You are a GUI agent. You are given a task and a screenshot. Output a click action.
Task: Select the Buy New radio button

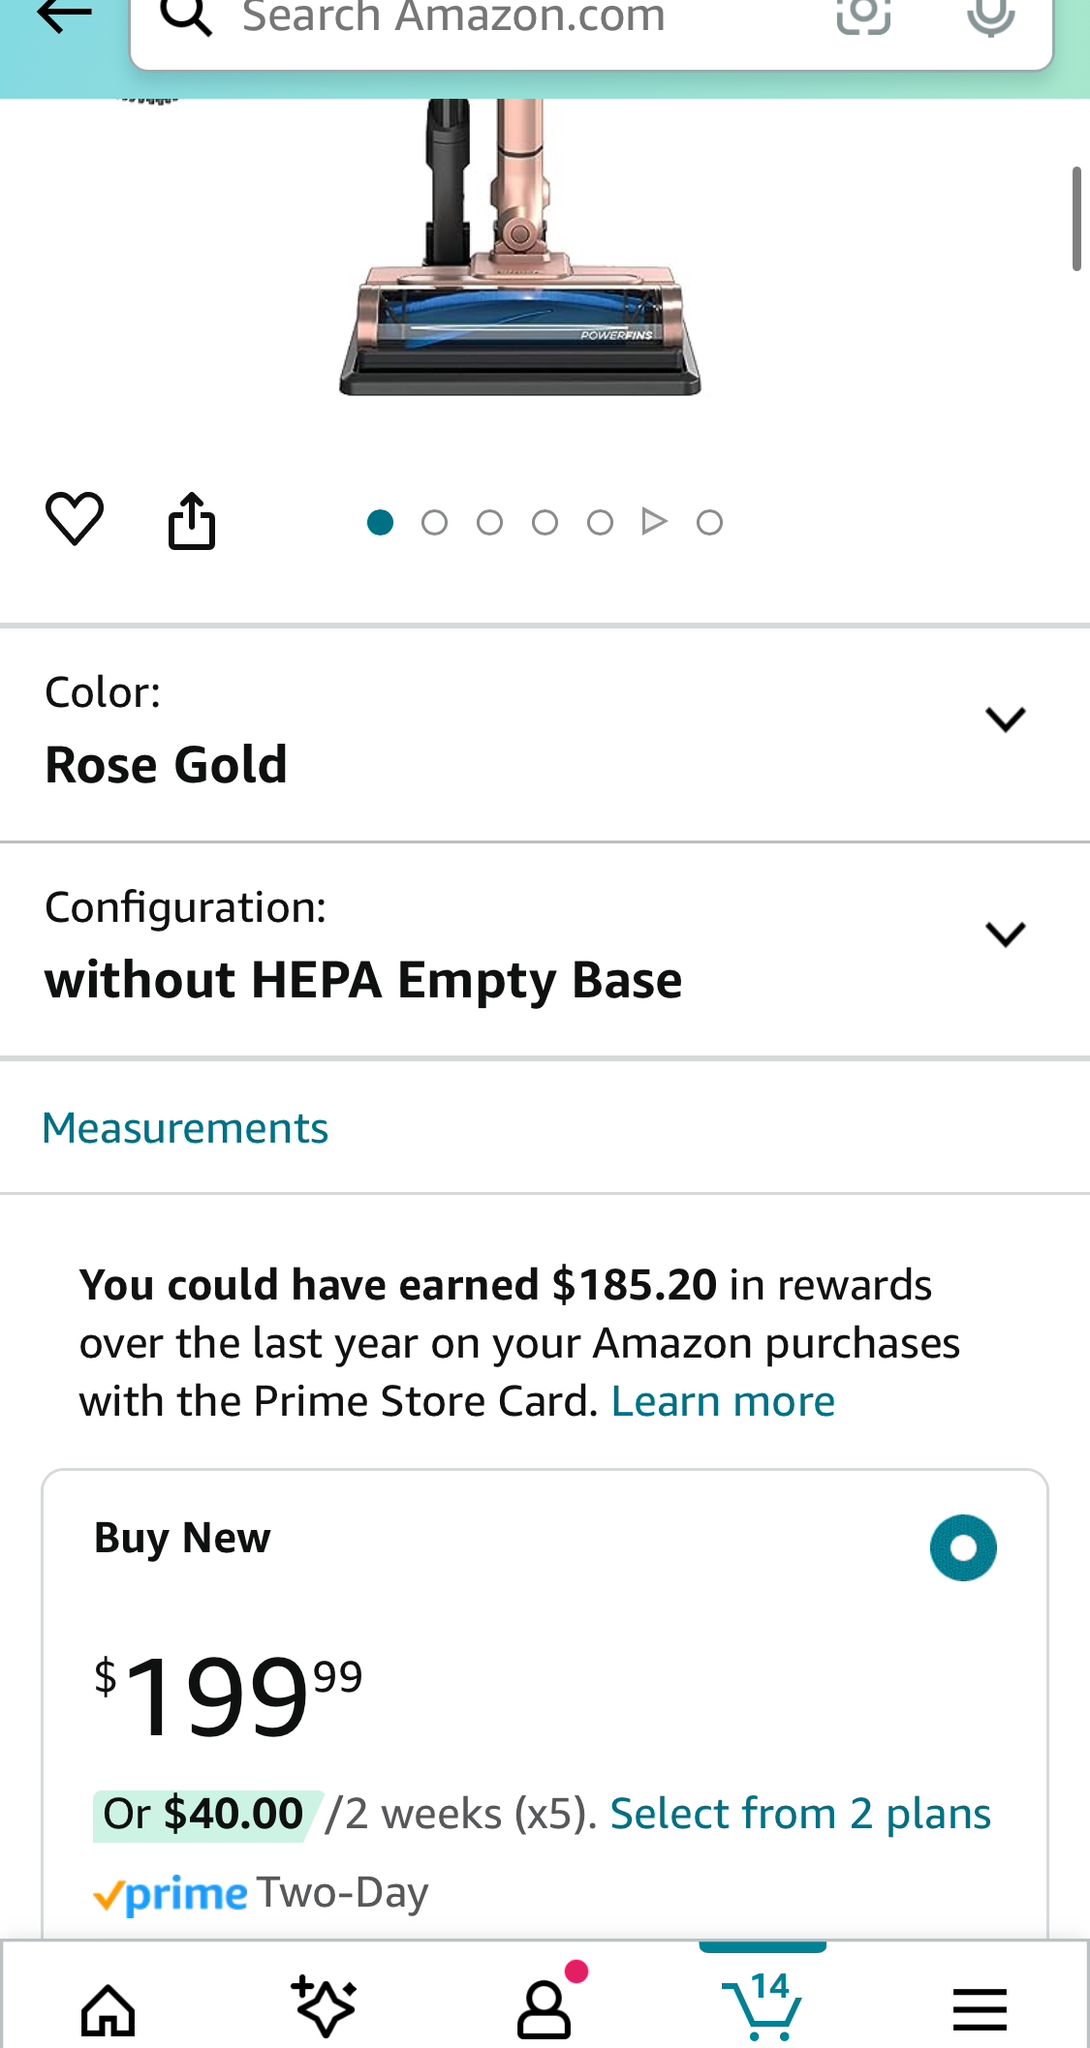(963, 1548)
